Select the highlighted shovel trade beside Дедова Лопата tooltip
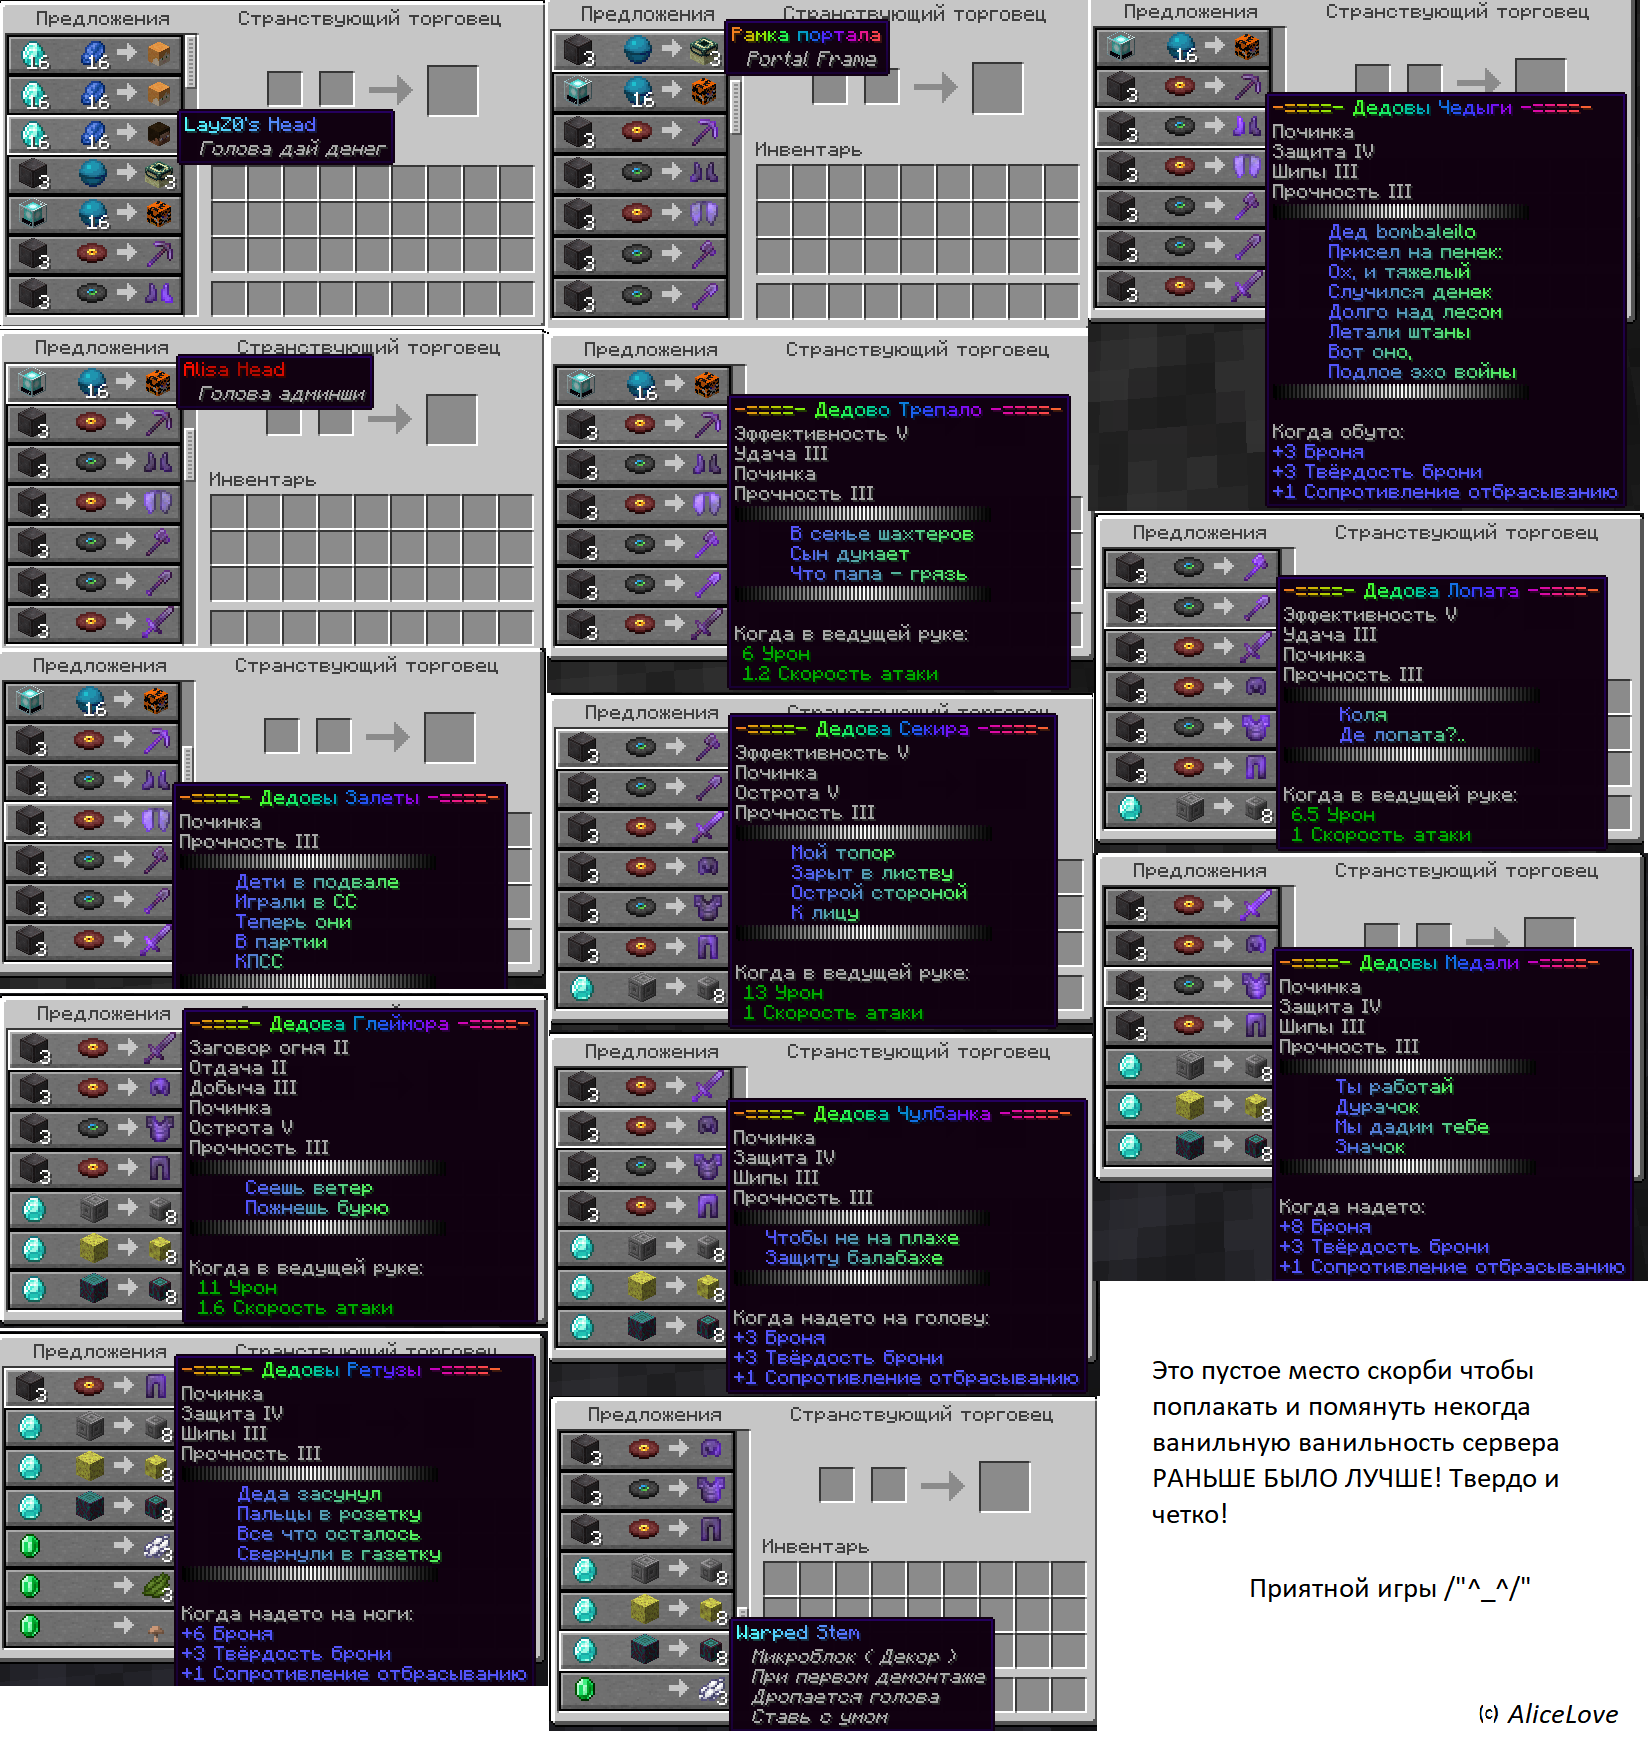 1191,607
